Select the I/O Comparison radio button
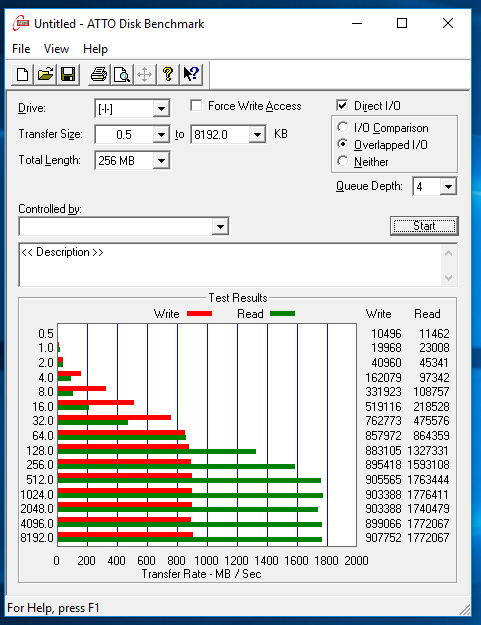This screenshot has width=481, height=625. (x=342, y=127)
